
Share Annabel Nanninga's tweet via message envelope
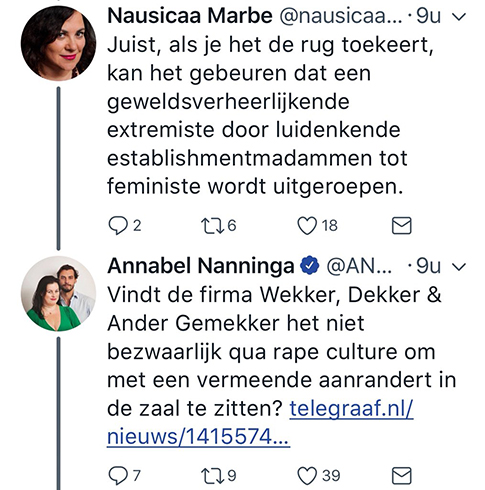point(401,476)
